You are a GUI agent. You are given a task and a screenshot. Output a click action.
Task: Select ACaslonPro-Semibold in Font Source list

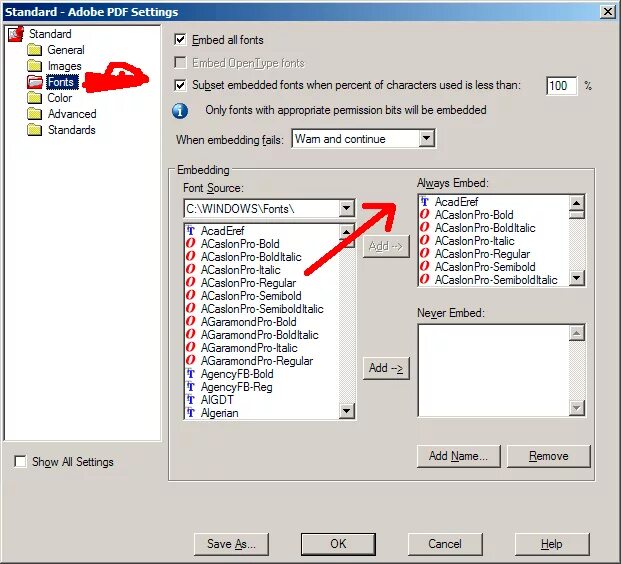[251, 295]
